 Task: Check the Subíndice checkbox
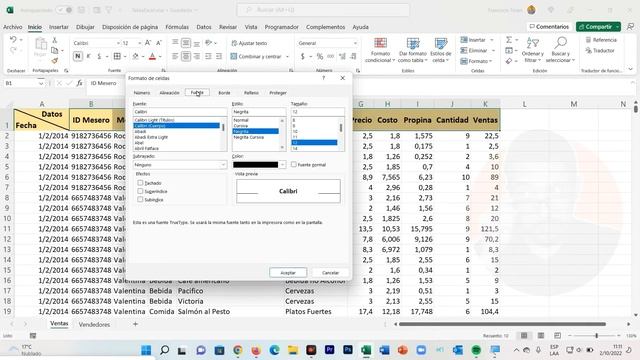click(140, 200)
